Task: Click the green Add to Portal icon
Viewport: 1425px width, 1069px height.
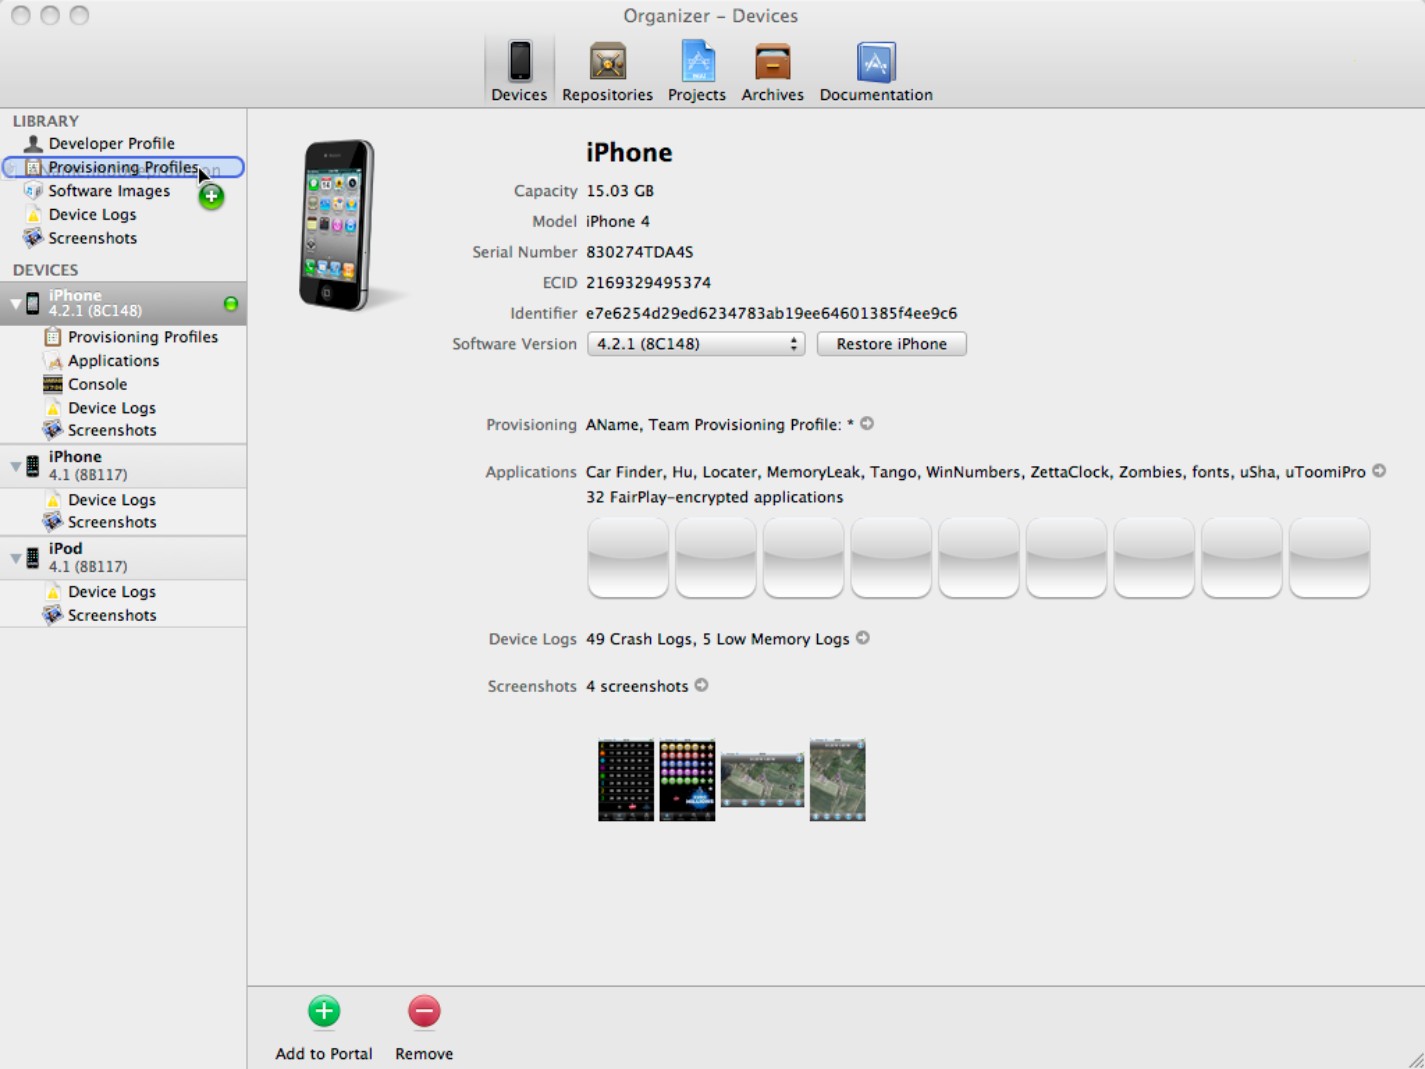Action: click(324, 1012)
